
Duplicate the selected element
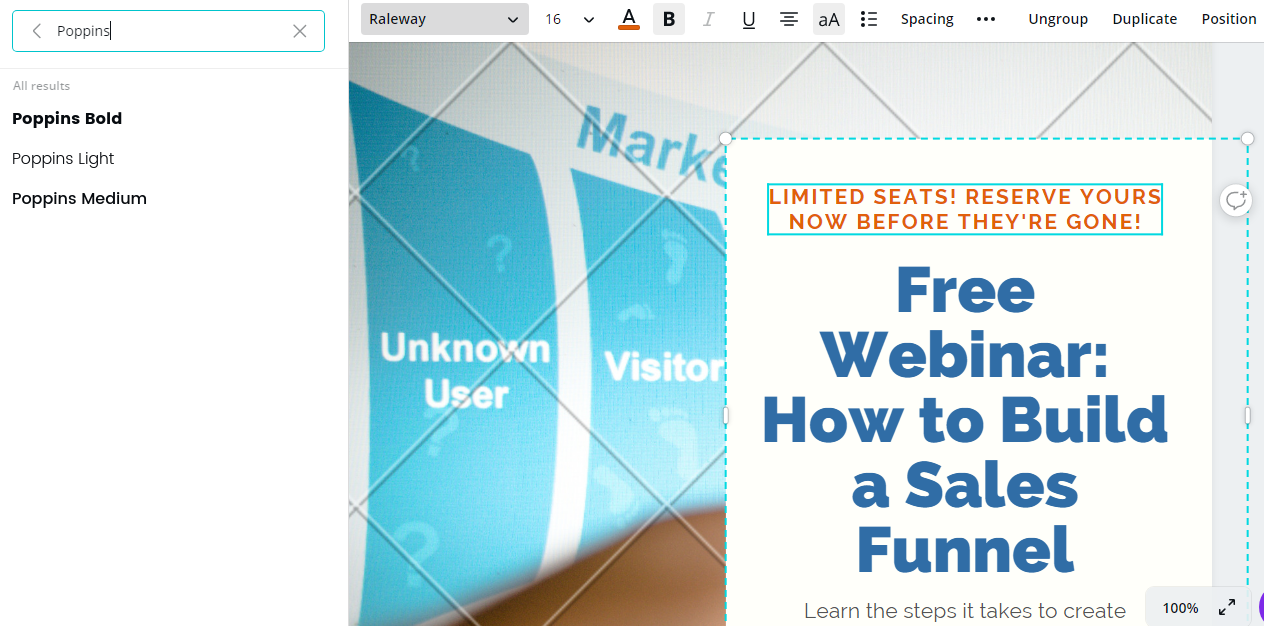(x=1144, y=19)
